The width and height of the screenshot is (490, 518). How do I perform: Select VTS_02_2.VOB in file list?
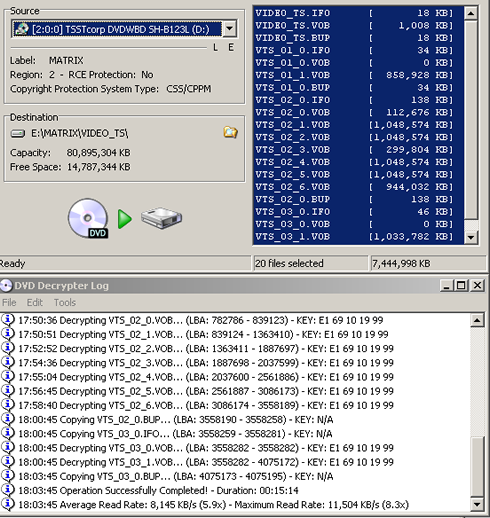(x=358, y=137)
